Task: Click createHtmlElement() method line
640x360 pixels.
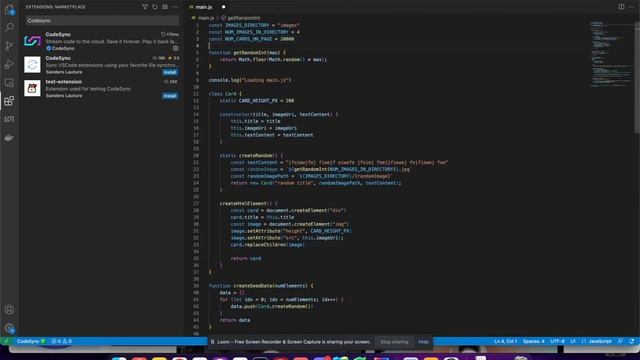Action: [x=249, y=203]
